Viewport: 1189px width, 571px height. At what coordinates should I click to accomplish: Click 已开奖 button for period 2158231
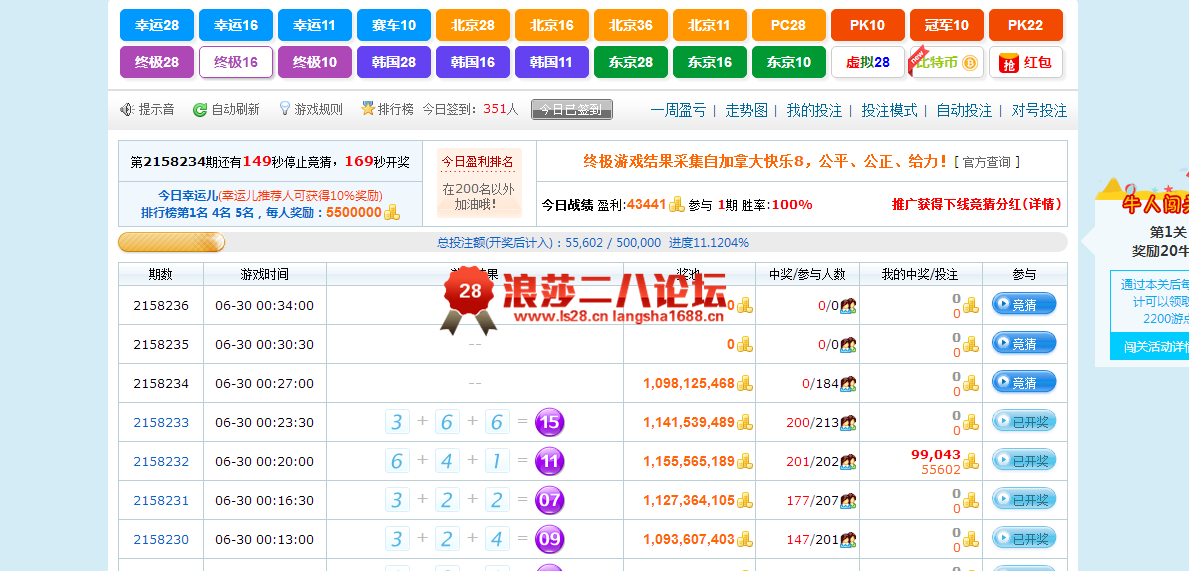pos(1023,500)
